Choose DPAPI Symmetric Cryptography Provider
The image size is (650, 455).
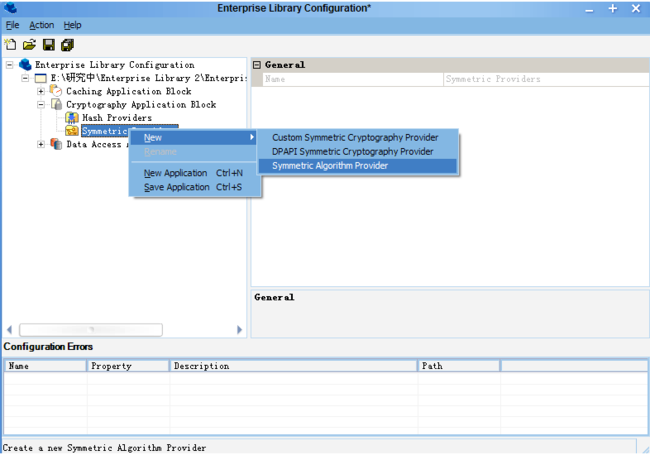click(358, 151)
